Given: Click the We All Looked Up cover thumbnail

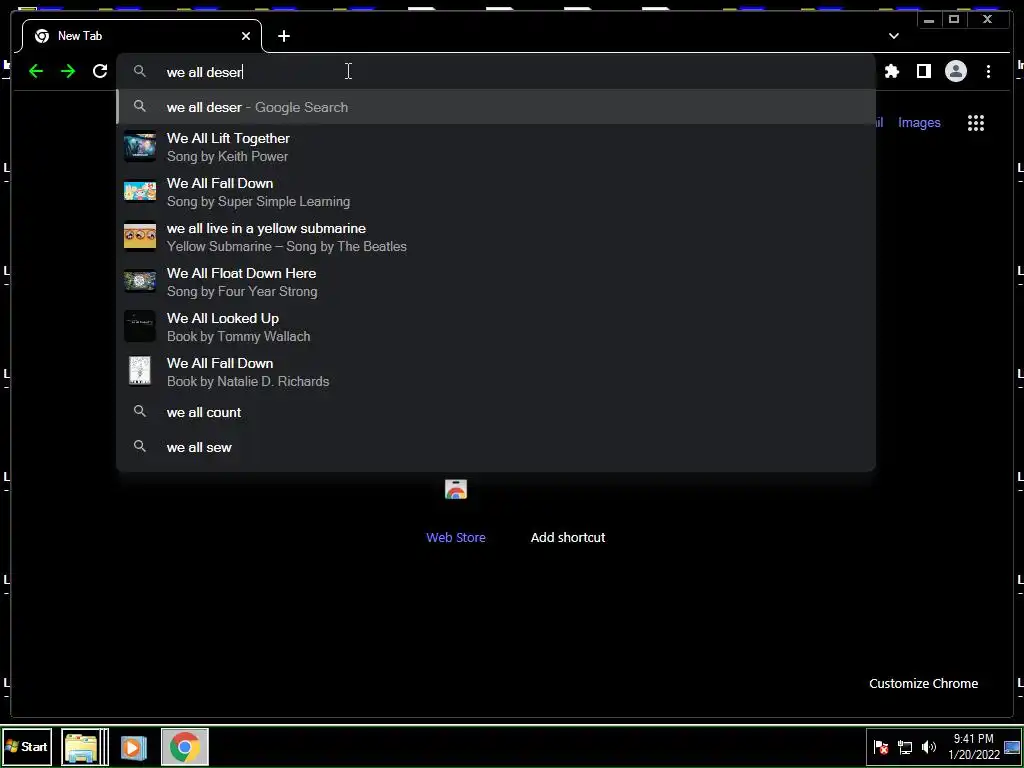Looking at the screenshot, I should click(140, 327).
